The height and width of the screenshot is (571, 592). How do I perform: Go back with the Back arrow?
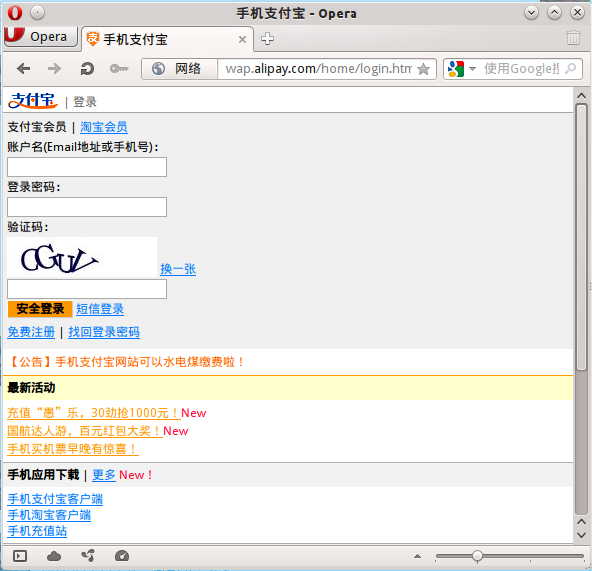point(24,69)
